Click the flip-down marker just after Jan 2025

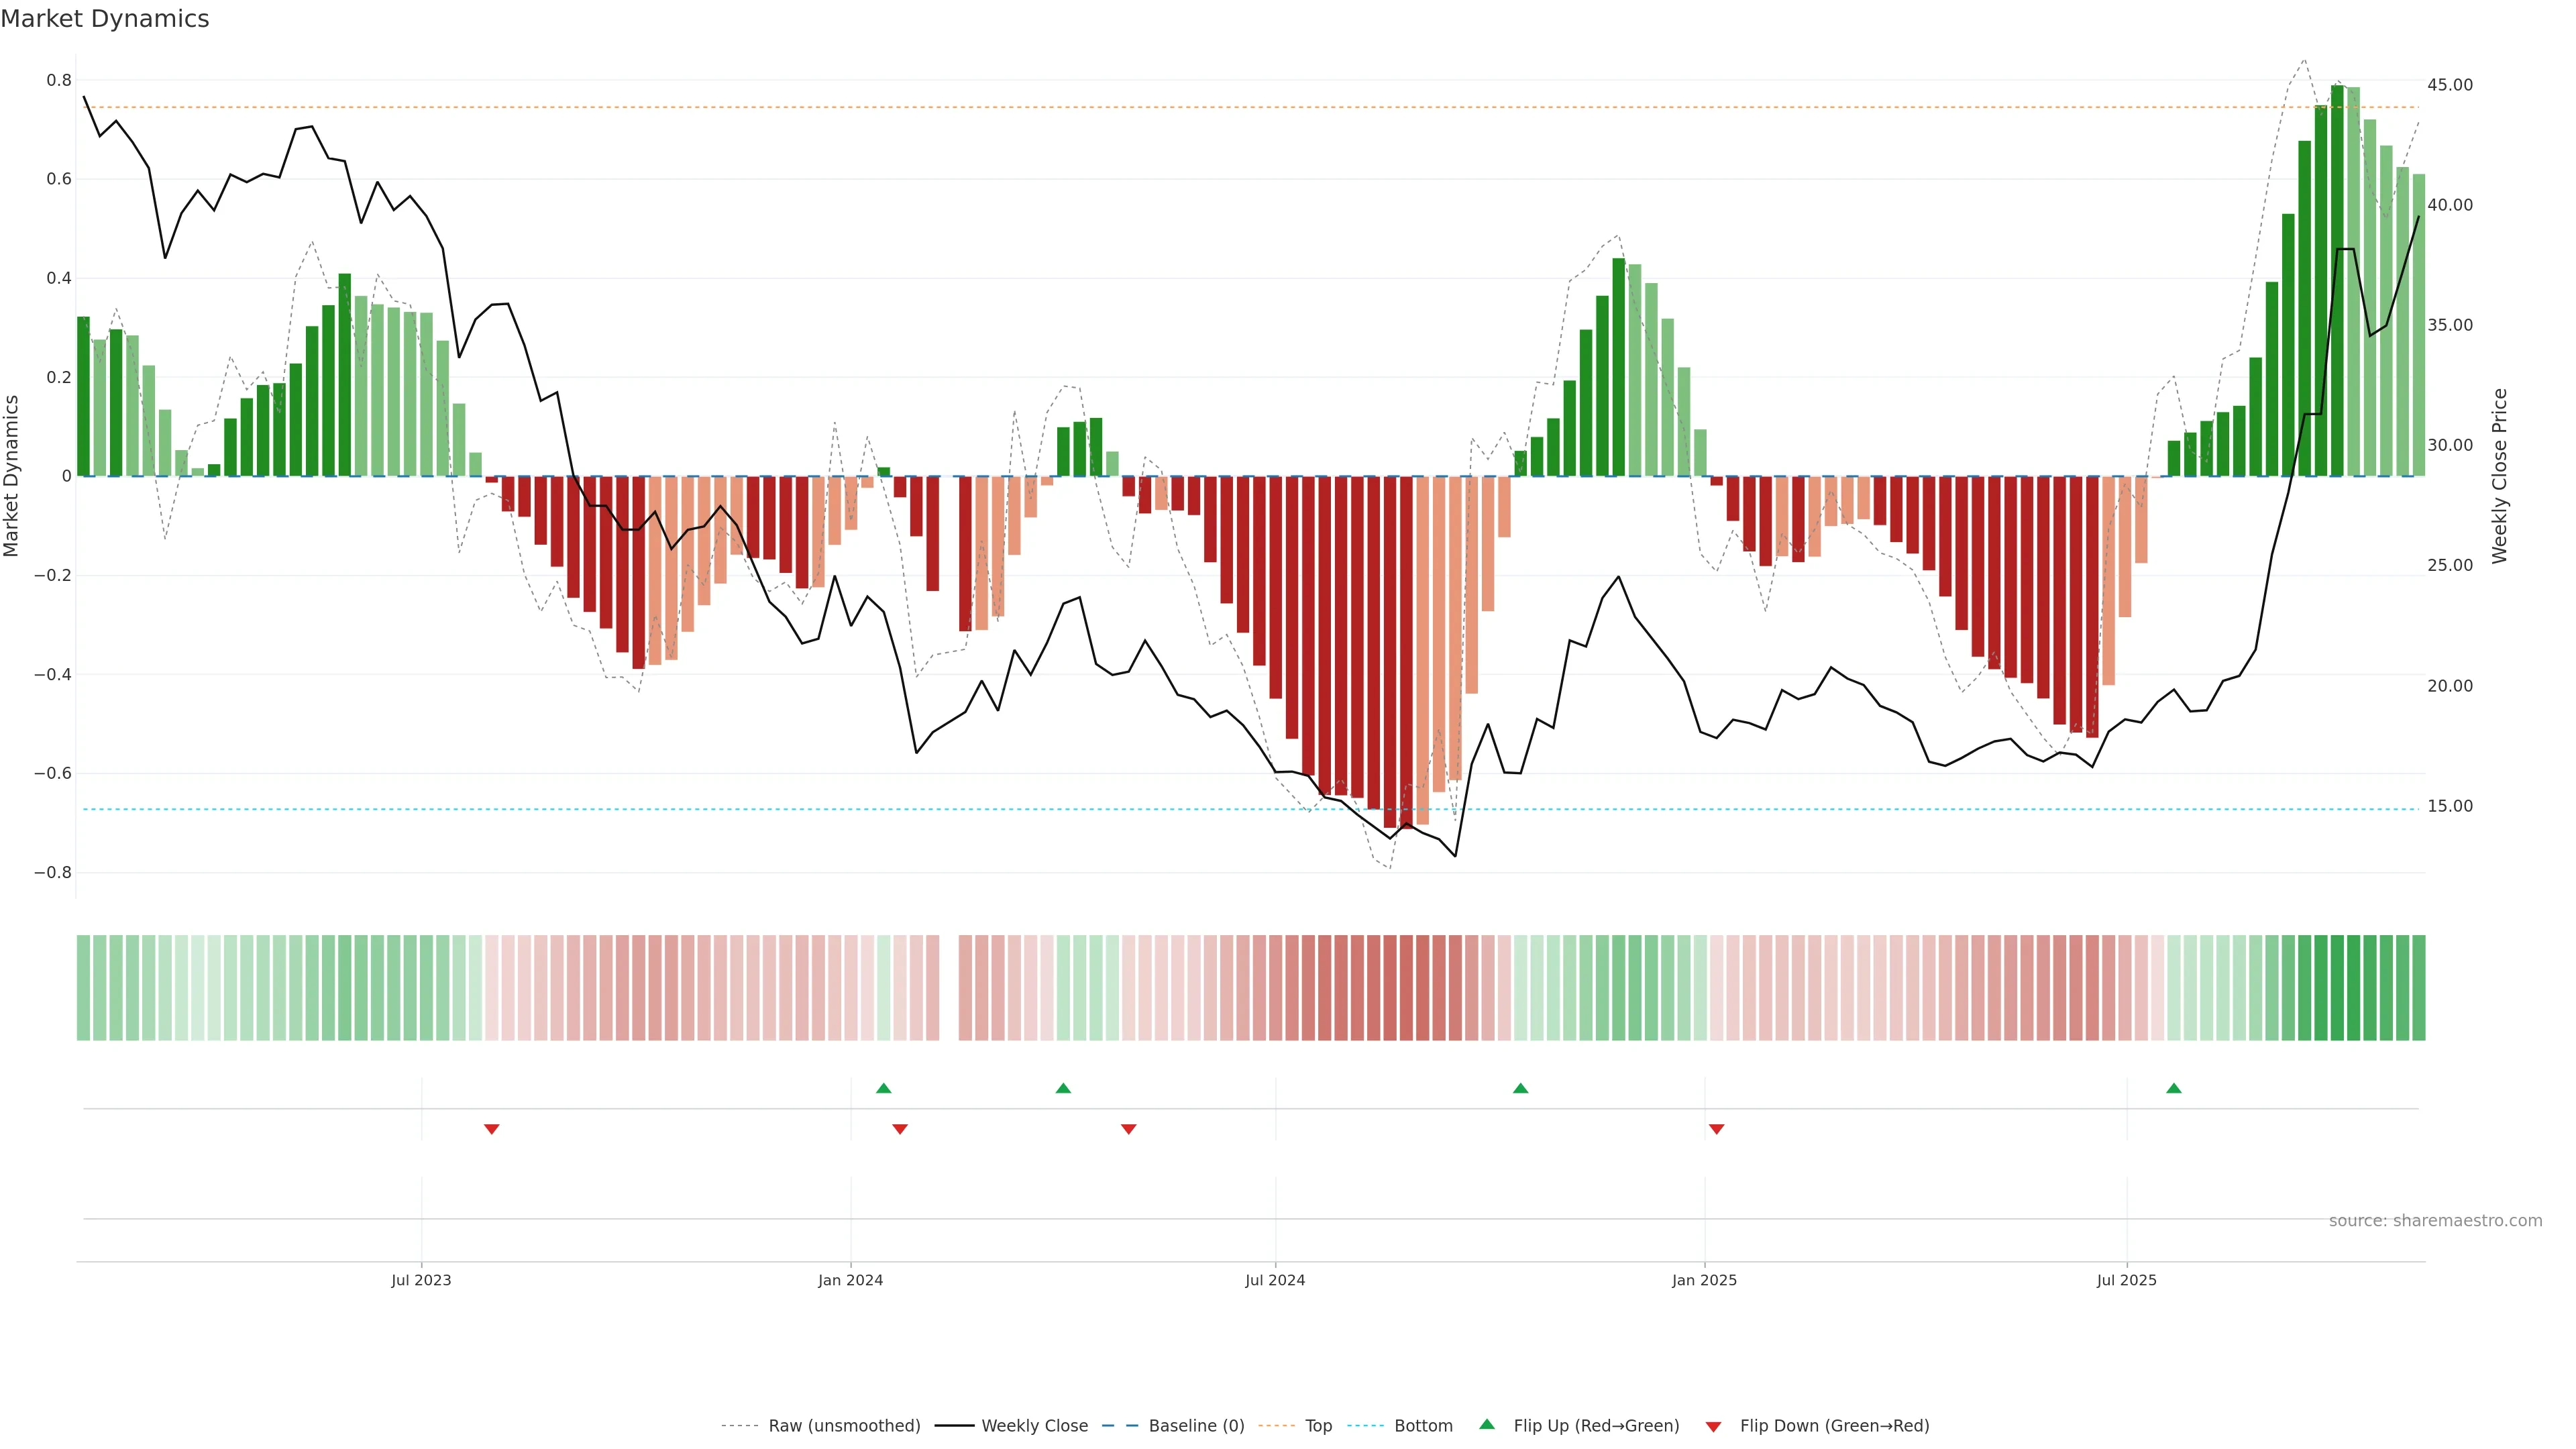click(x=1716, y=1129)
